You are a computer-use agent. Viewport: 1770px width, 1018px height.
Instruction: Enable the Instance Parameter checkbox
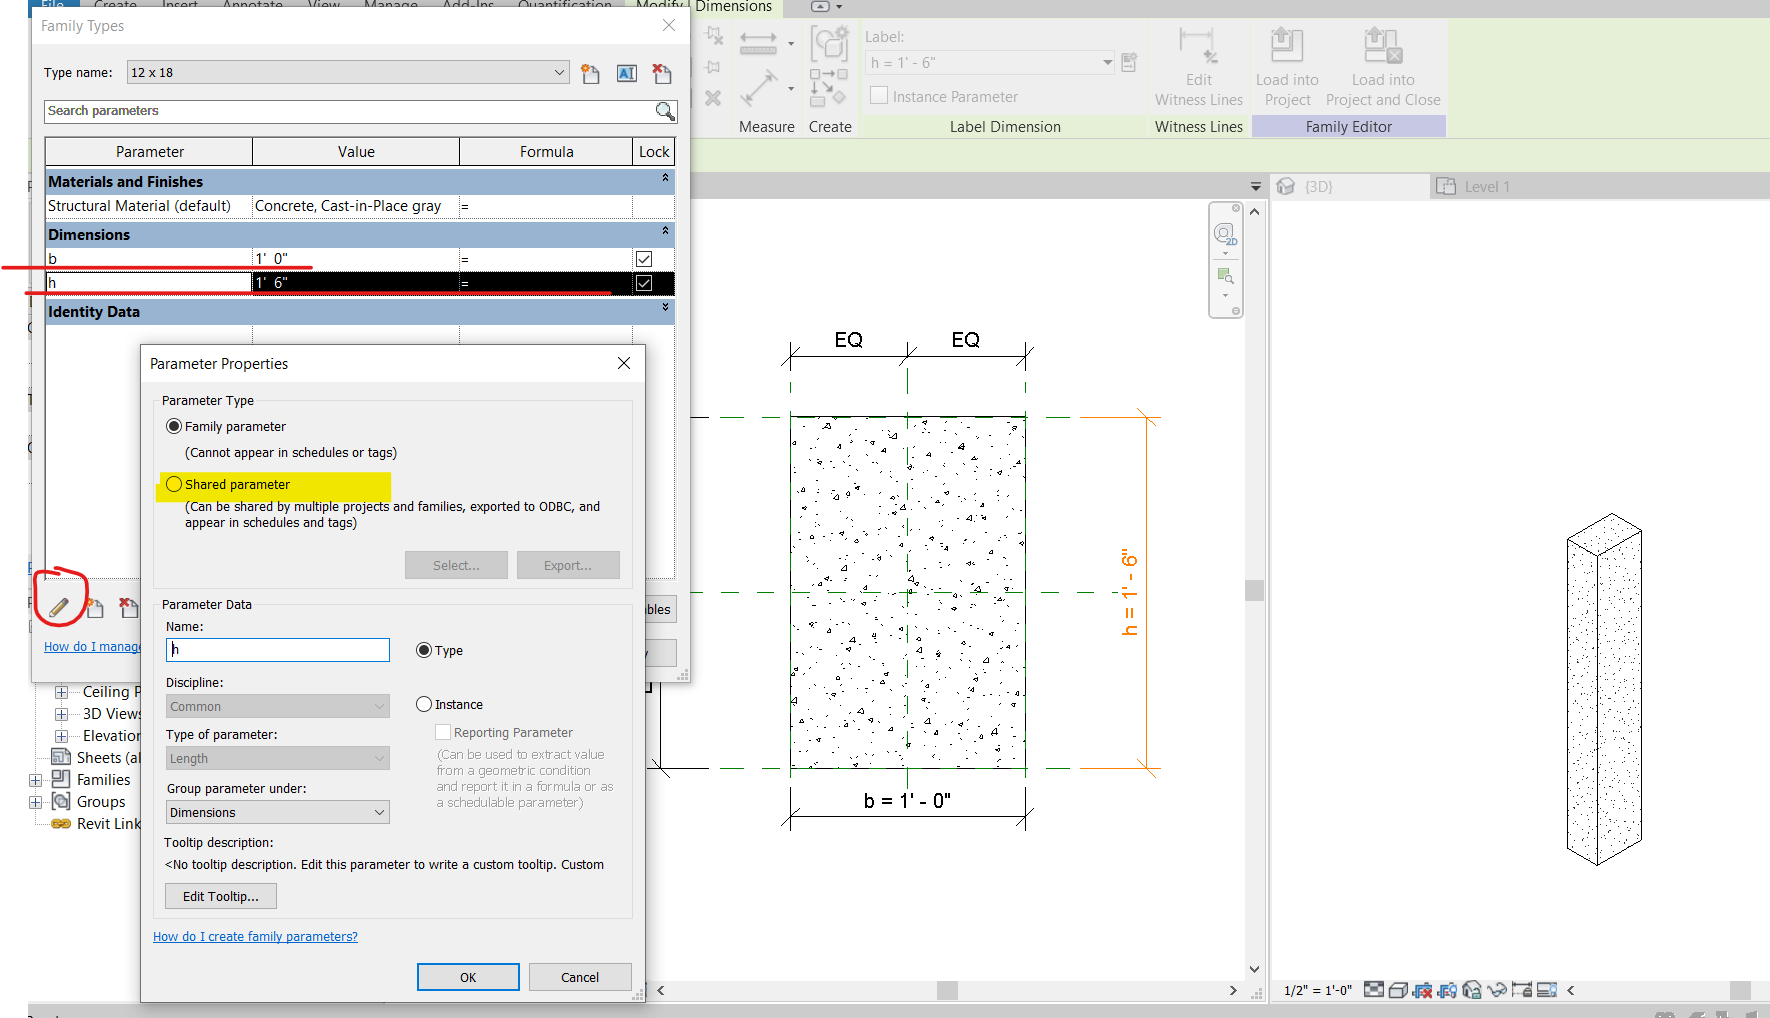(879, 95)
